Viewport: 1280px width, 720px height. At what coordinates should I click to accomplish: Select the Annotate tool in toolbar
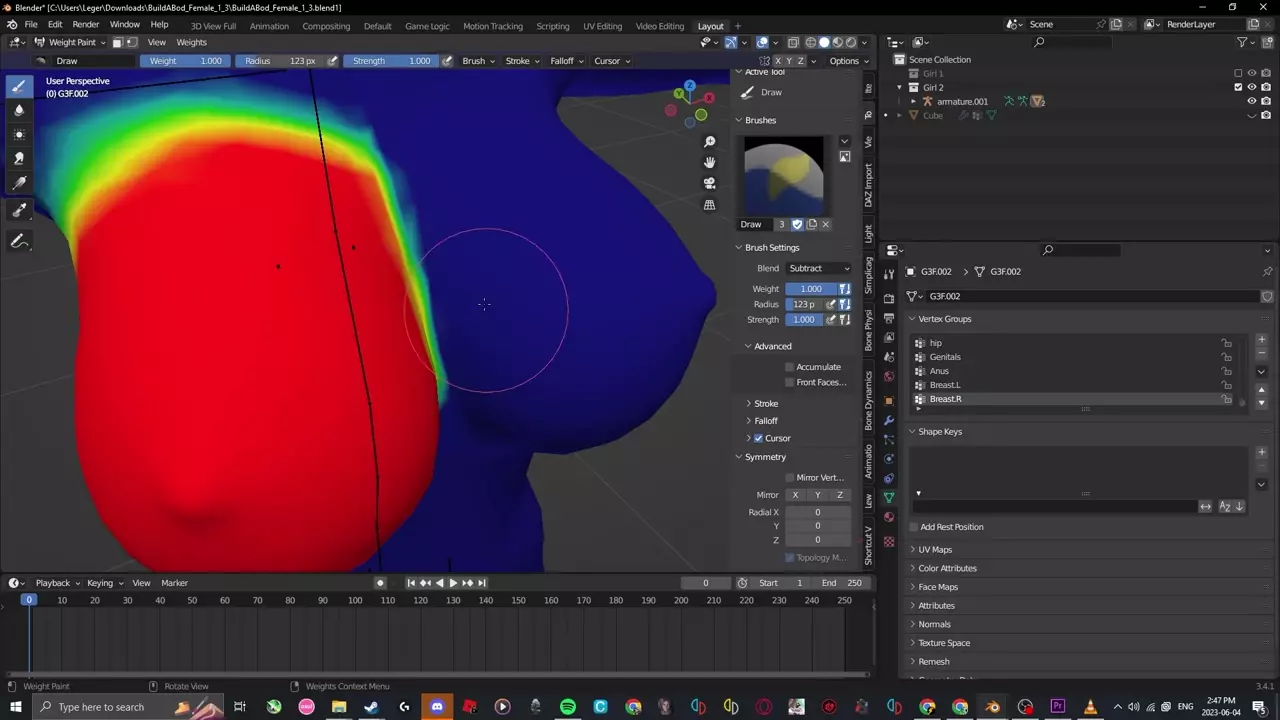coord(19,242)
